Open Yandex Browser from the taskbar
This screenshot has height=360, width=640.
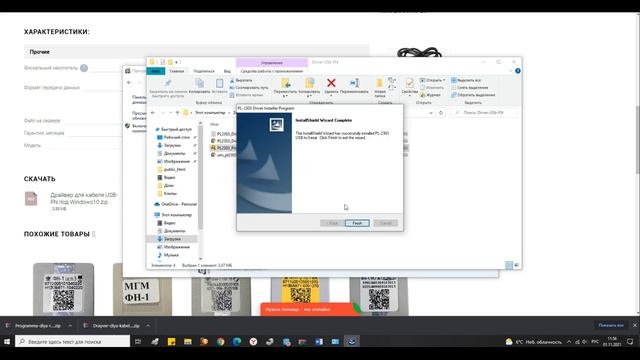tap(253, 342)
